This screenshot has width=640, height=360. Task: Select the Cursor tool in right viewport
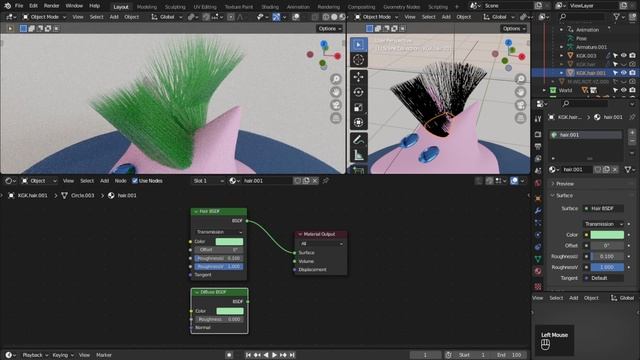click(358, 60)
